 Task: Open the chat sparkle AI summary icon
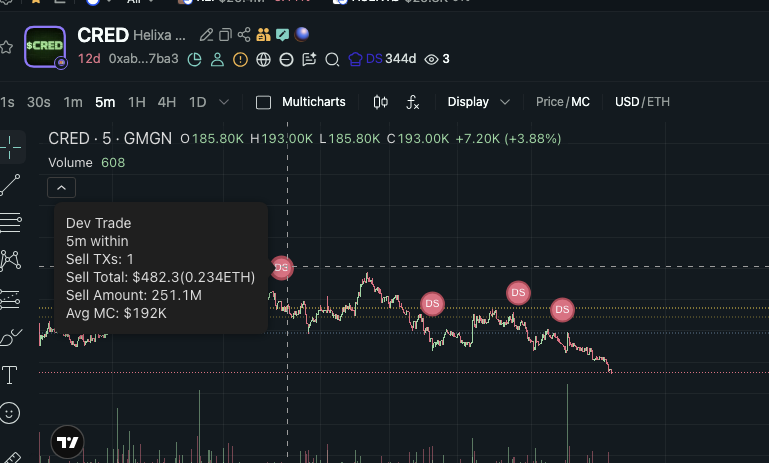pyautogui.click(x=309, y=59)
